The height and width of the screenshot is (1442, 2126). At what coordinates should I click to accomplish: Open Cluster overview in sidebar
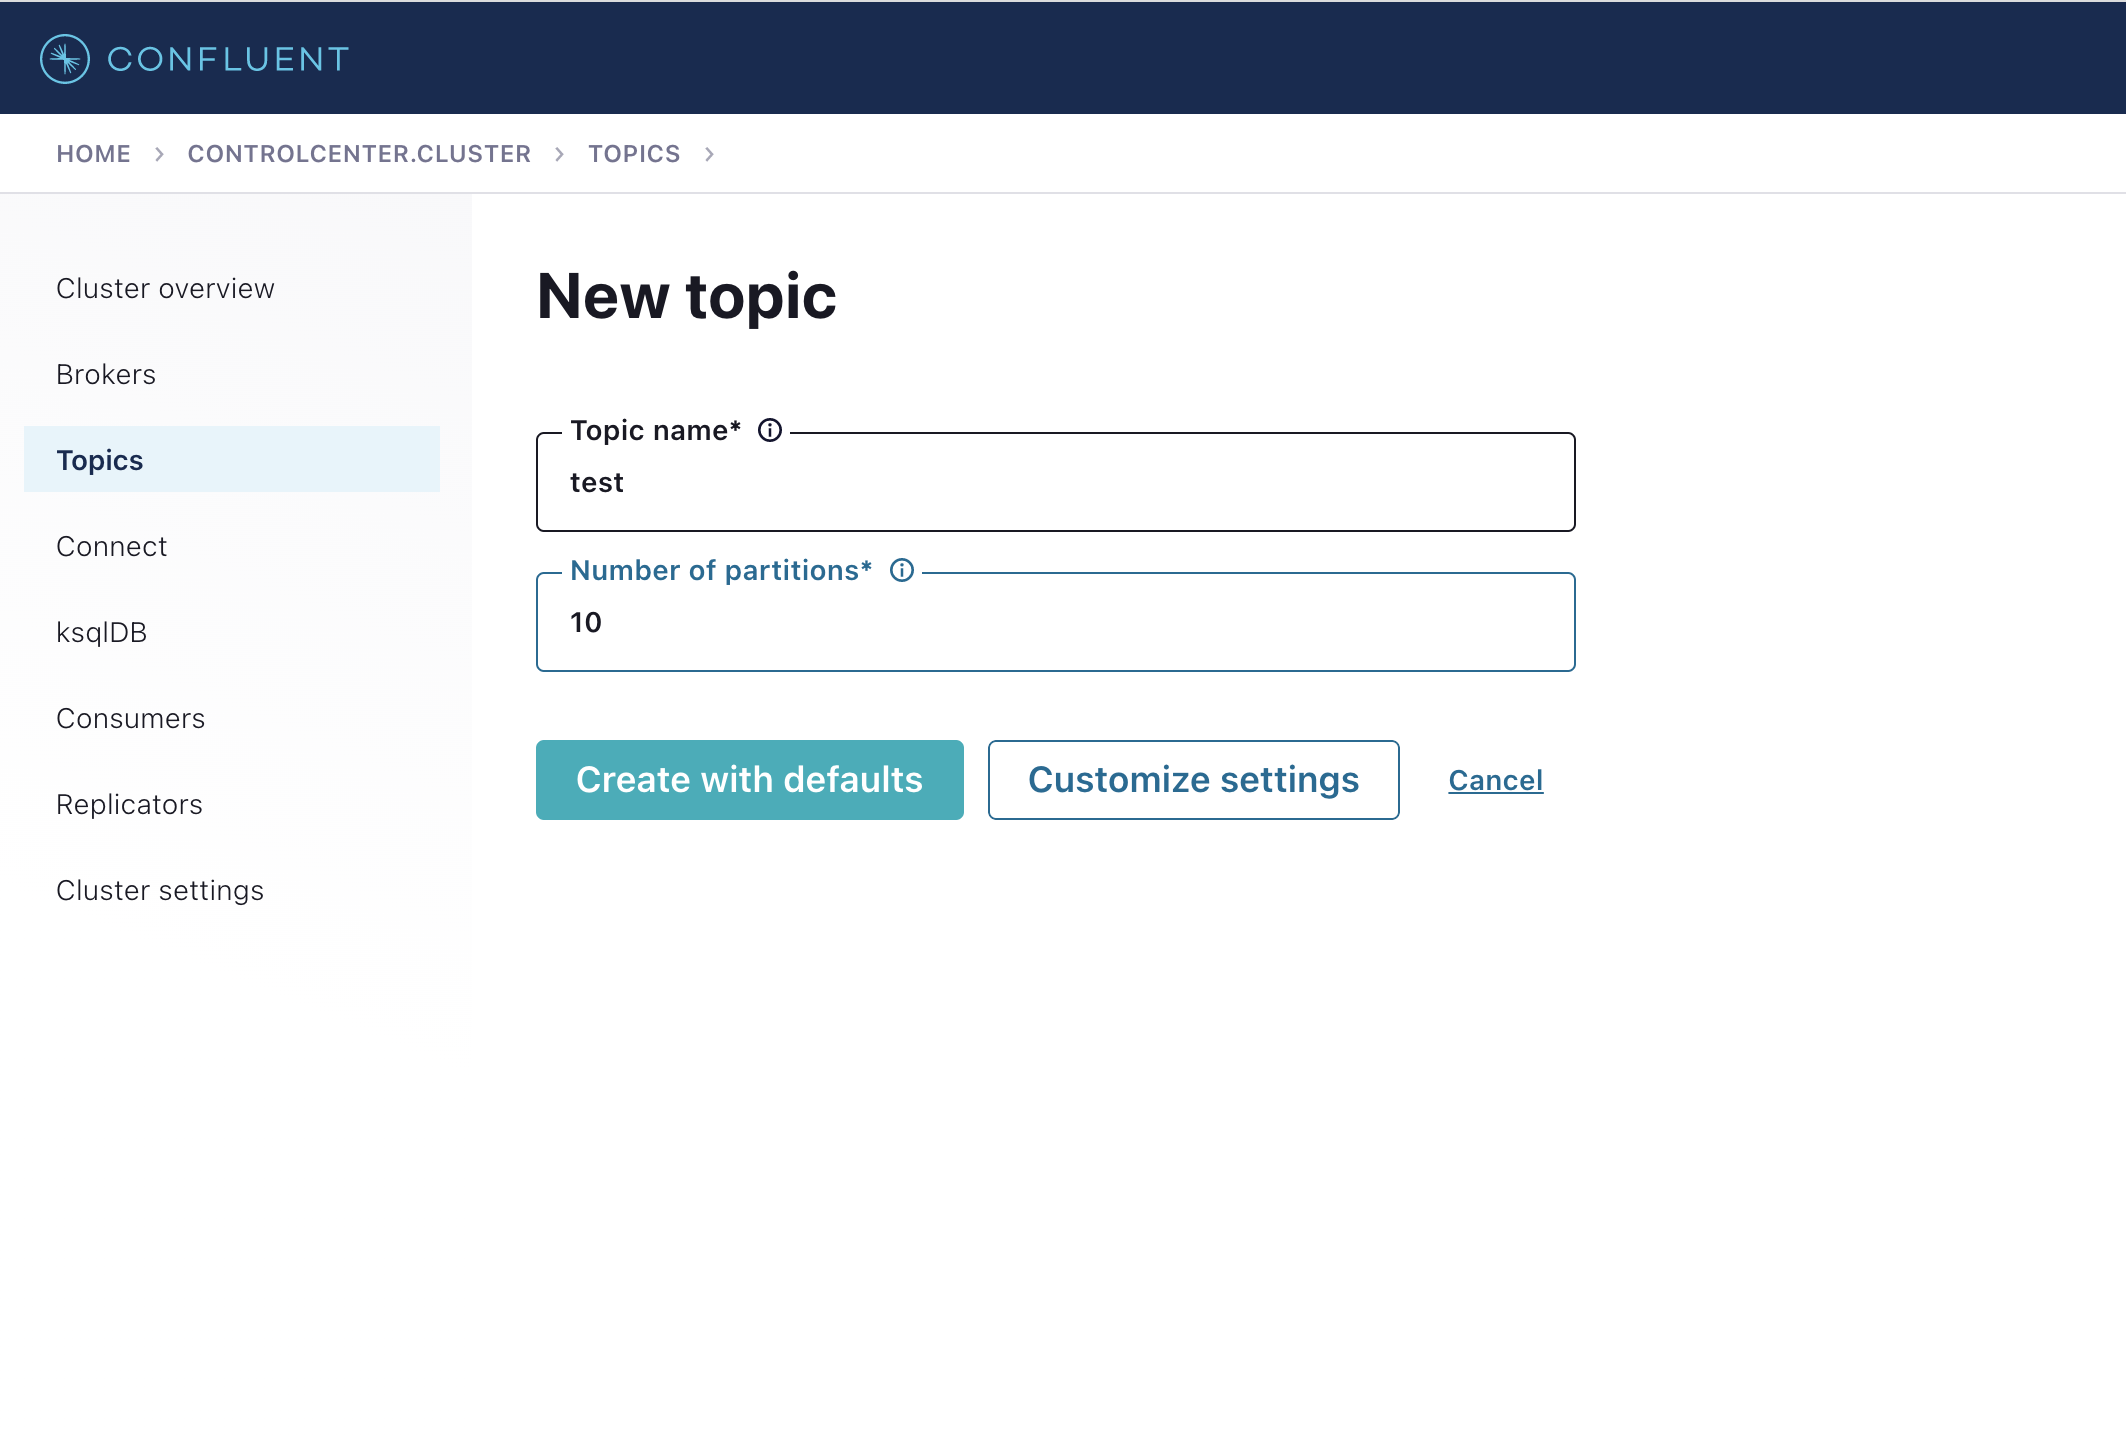[165, 288]
